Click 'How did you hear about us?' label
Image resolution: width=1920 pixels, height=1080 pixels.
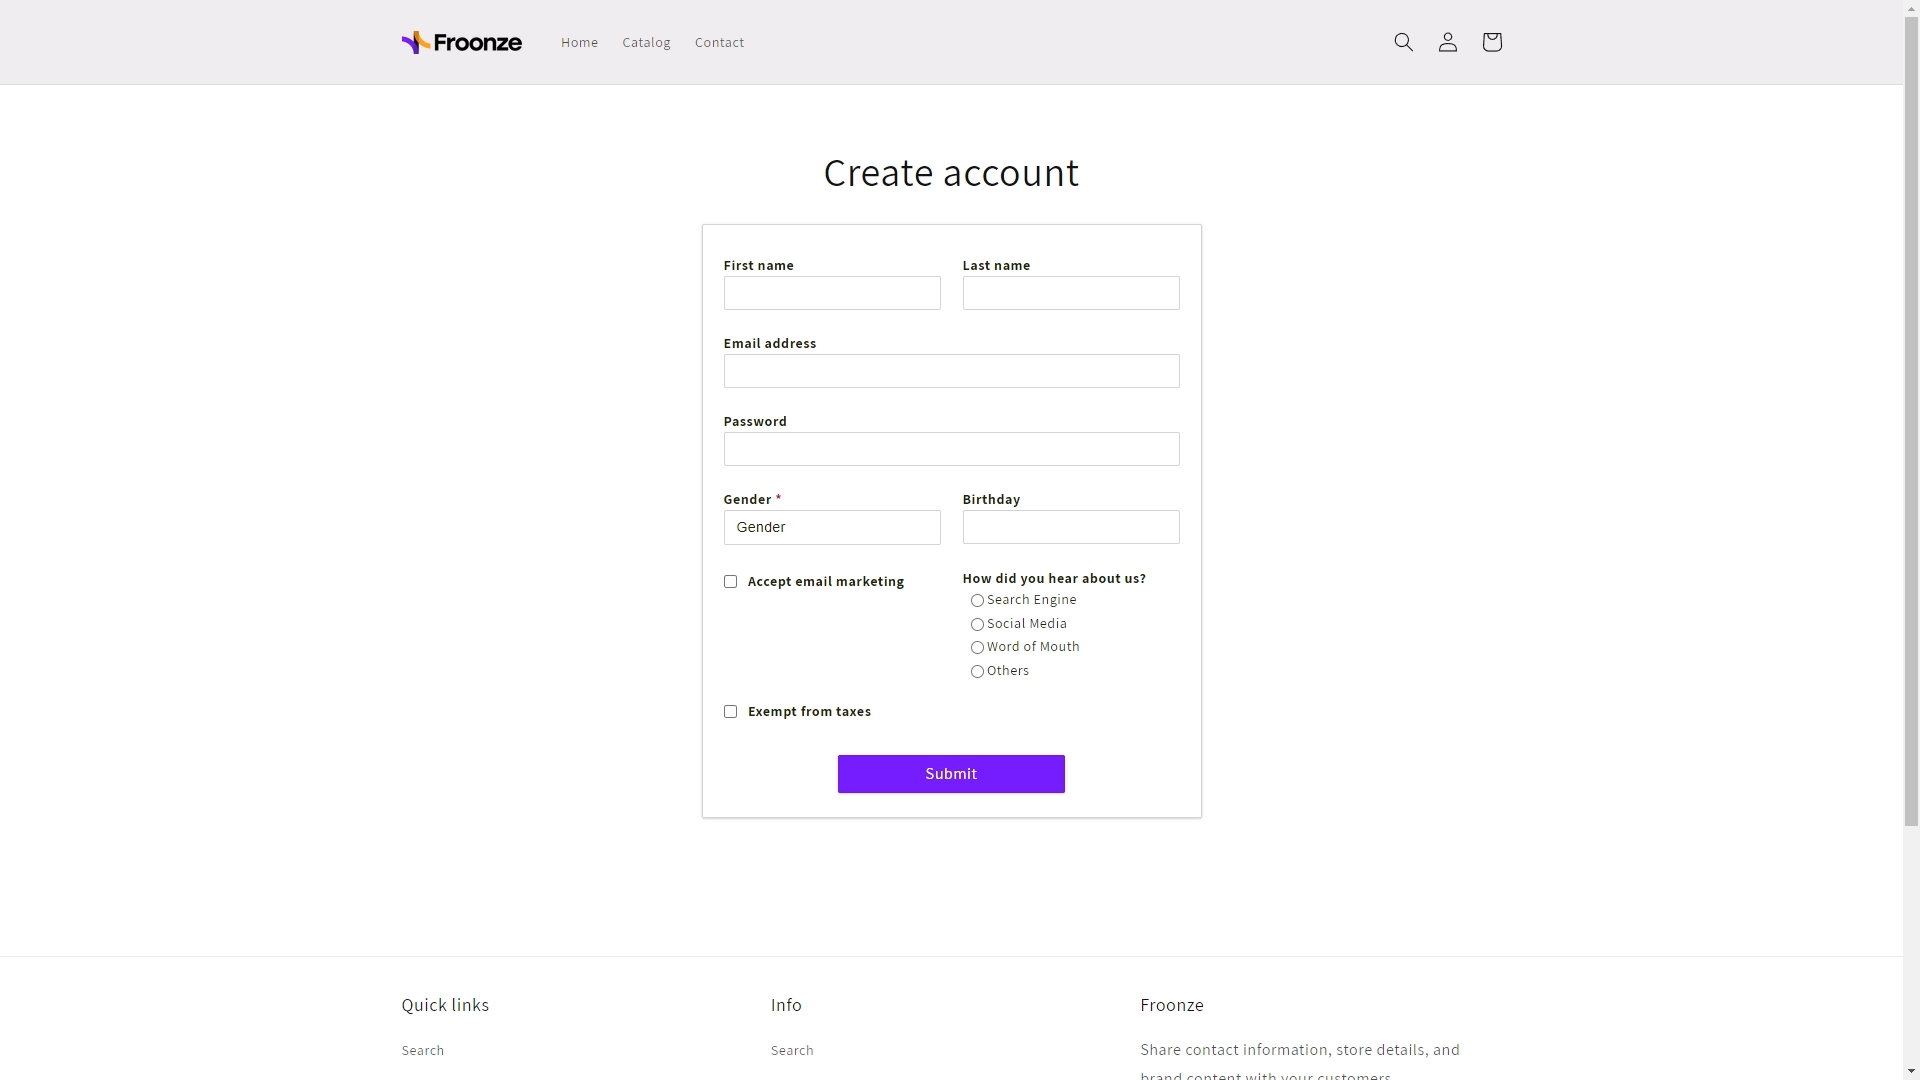1054,579
